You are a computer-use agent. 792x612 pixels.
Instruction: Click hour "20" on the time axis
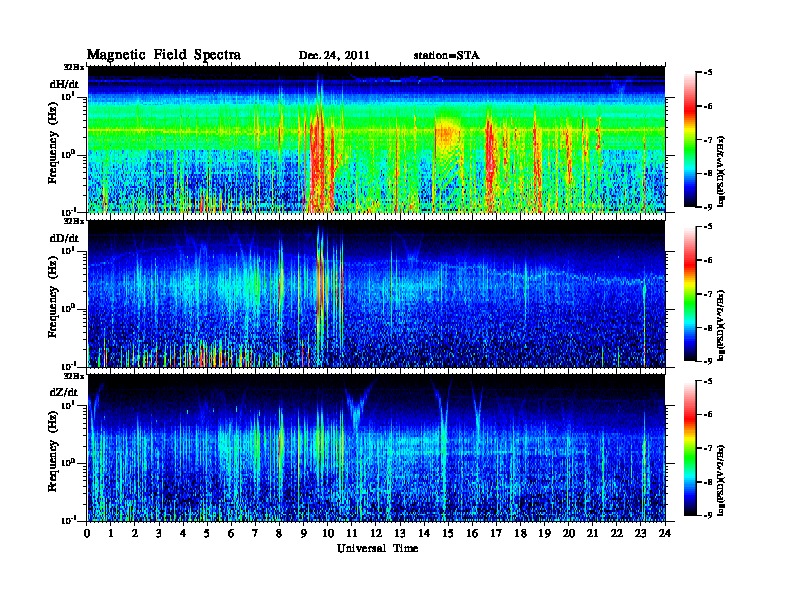pos(569,534)
